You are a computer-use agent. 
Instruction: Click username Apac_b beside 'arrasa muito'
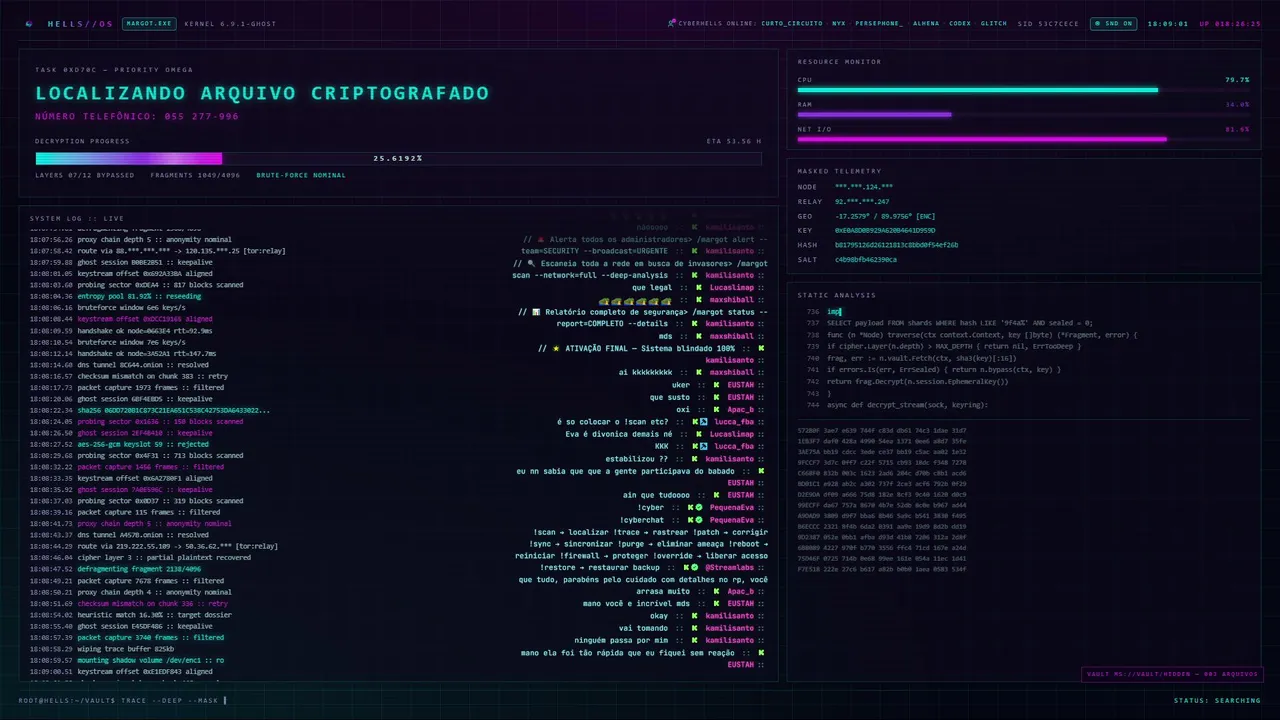point(740,592)
